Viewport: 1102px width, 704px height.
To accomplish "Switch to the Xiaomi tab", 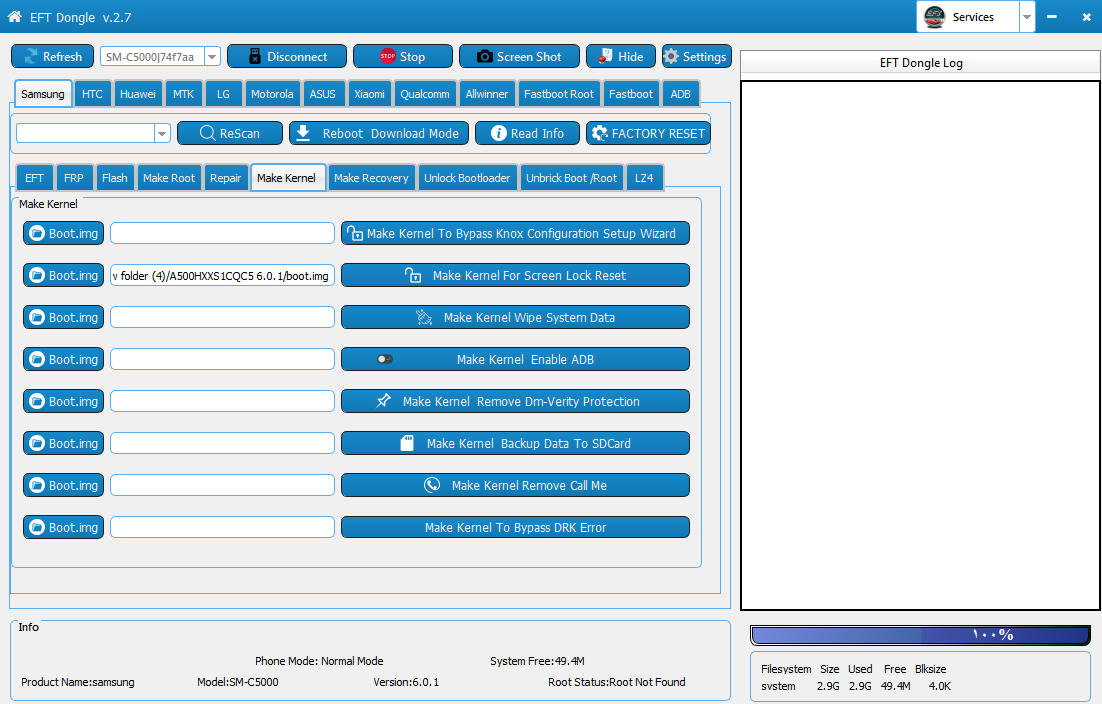I will (369, 93).
